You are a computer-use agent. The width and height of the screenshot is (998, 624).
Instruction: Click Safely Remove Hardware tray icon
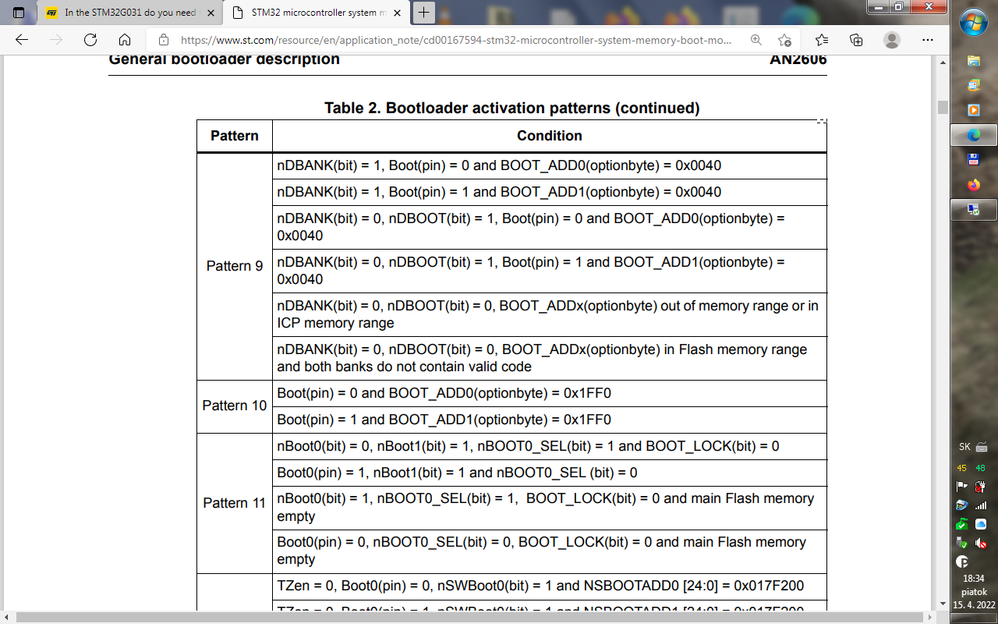[x=962, y=543]
